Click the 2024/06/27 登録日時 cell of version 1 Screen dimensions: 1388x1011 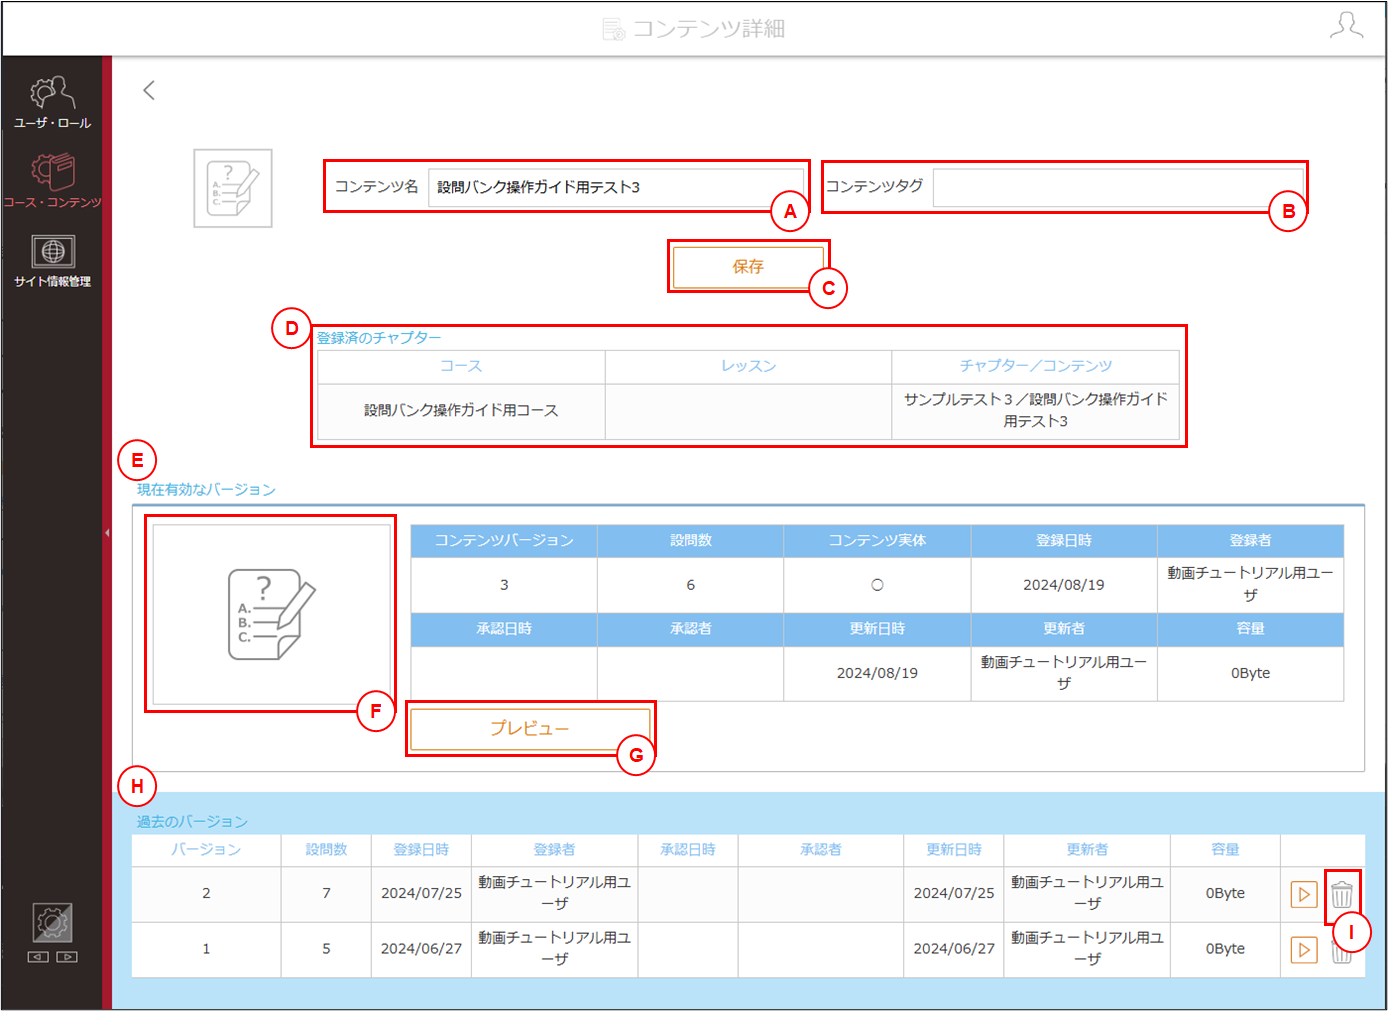421,949
